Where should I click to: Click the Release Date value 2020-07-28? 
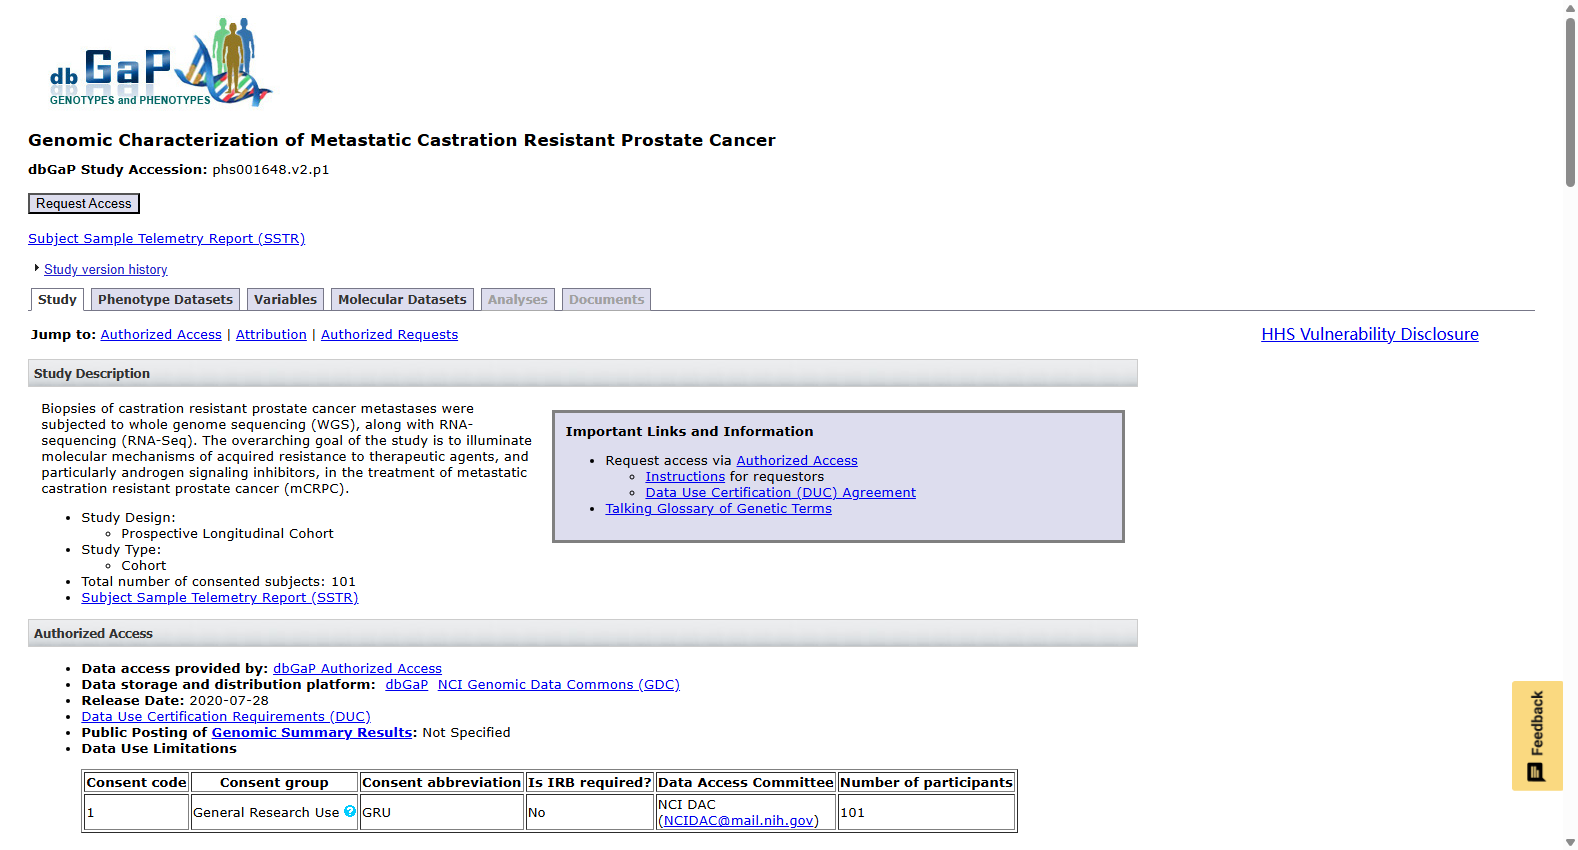pyautogui.click(x=229, y=700)
